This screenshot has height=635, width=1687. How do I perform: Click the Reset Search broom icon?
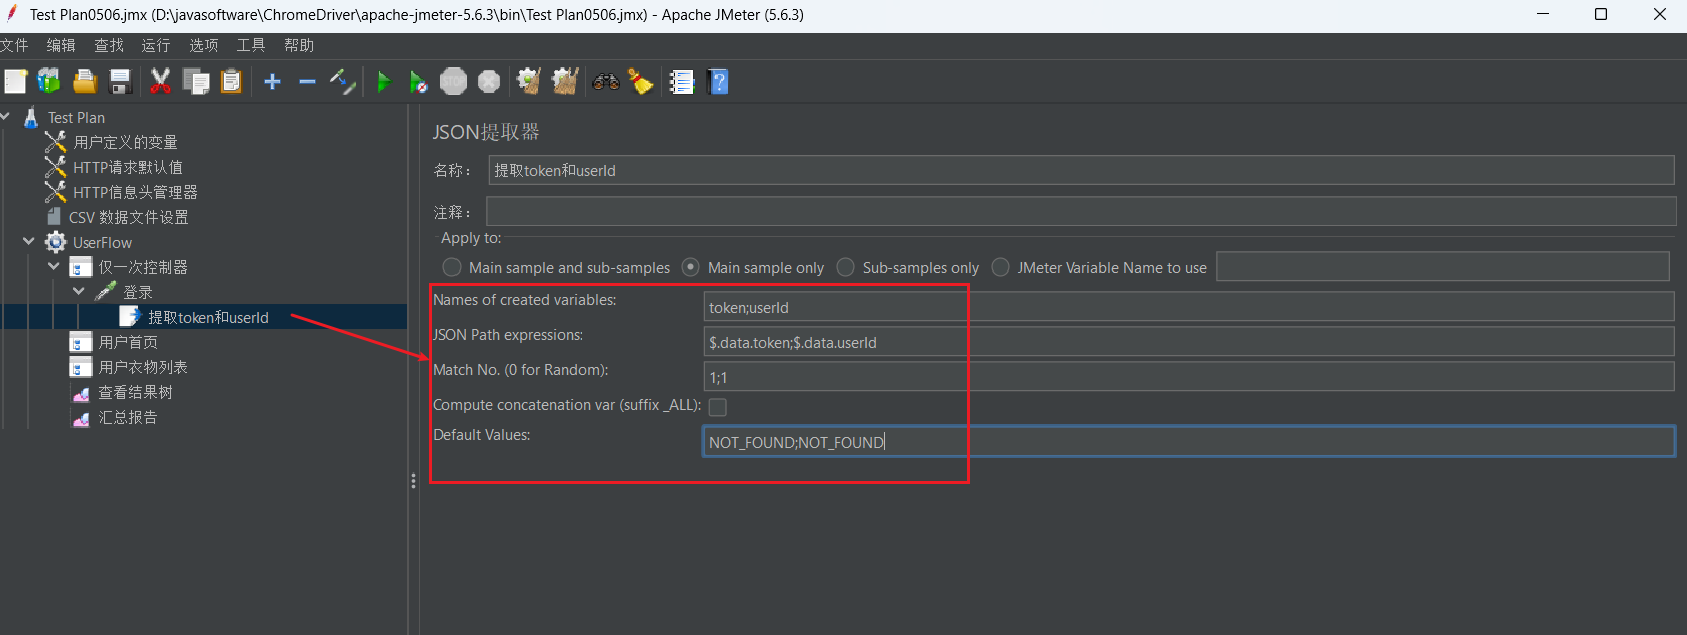[x=641, y=82]
